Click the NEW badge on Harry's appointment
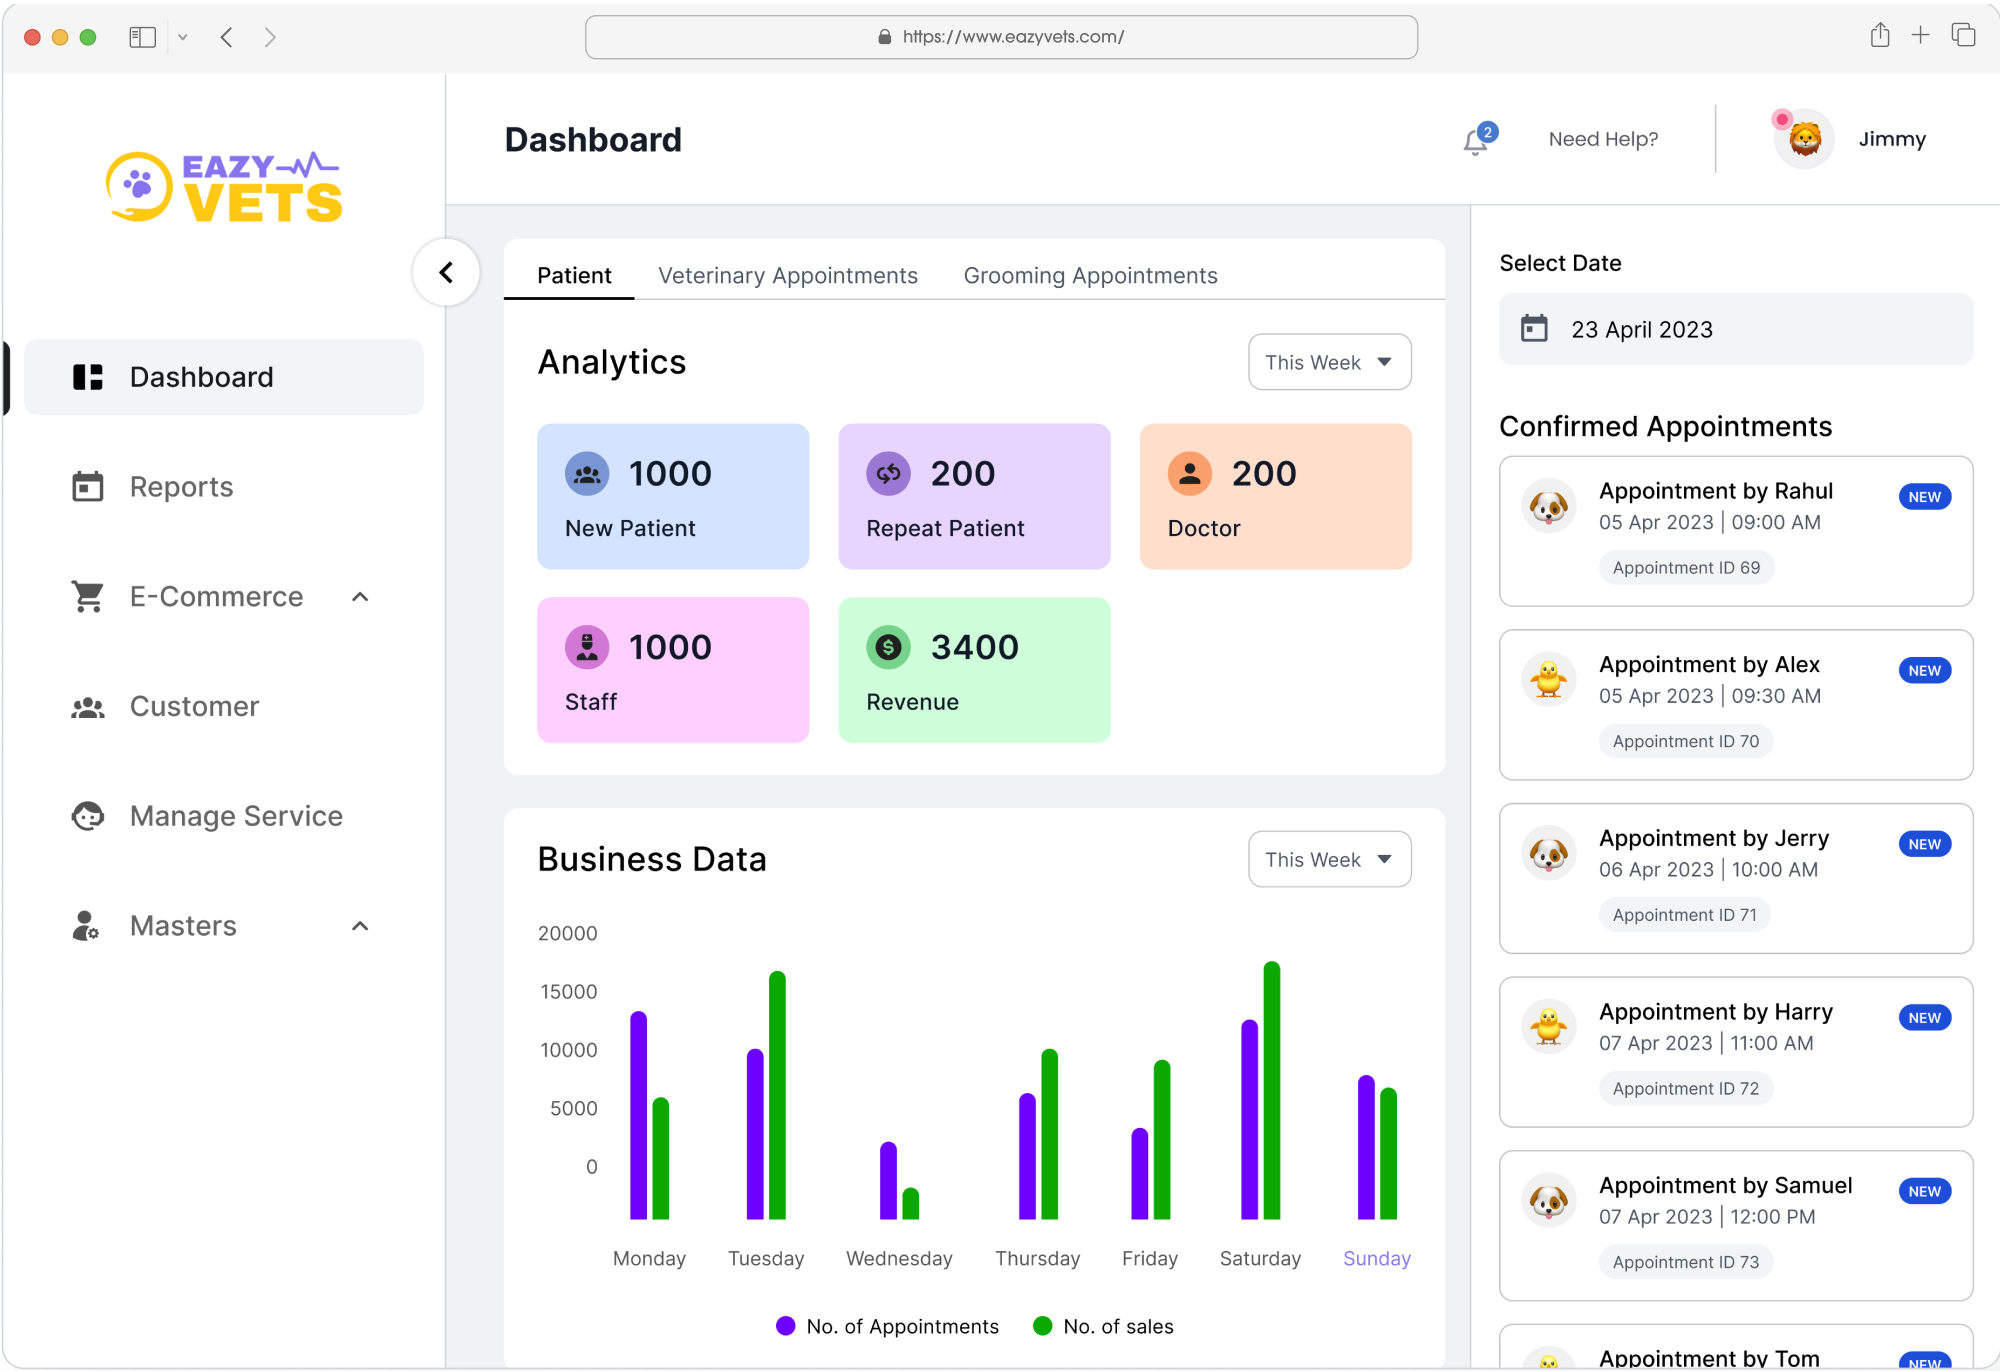 tap(1925, 1018)
